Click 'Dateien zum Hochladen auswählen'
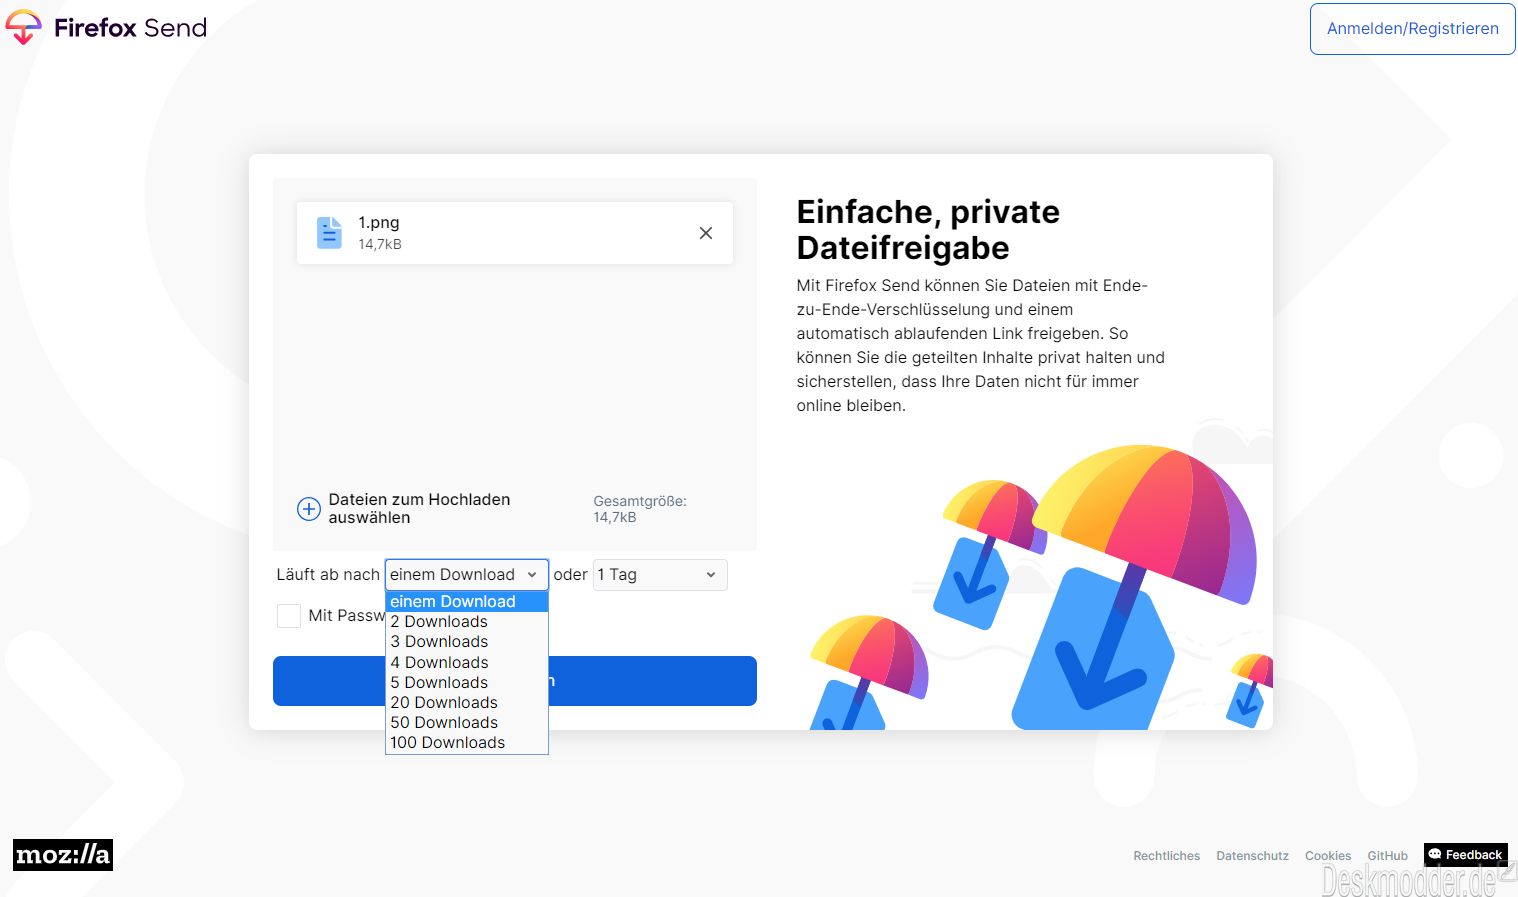Screen dimensions: 1518x897 (x=419, y=508)
